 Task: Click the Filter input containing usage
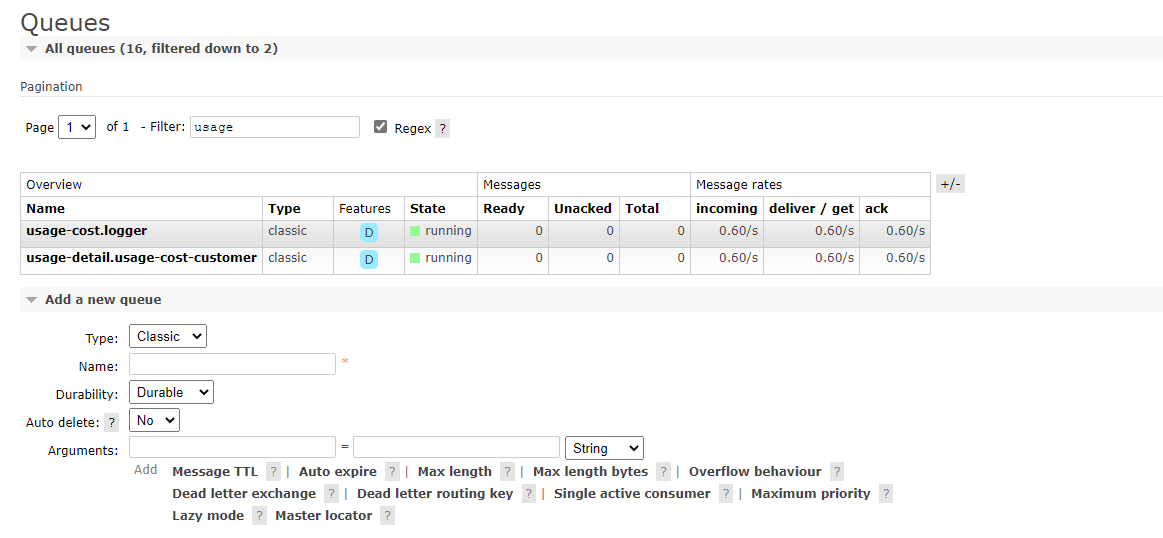pos(275,127)
